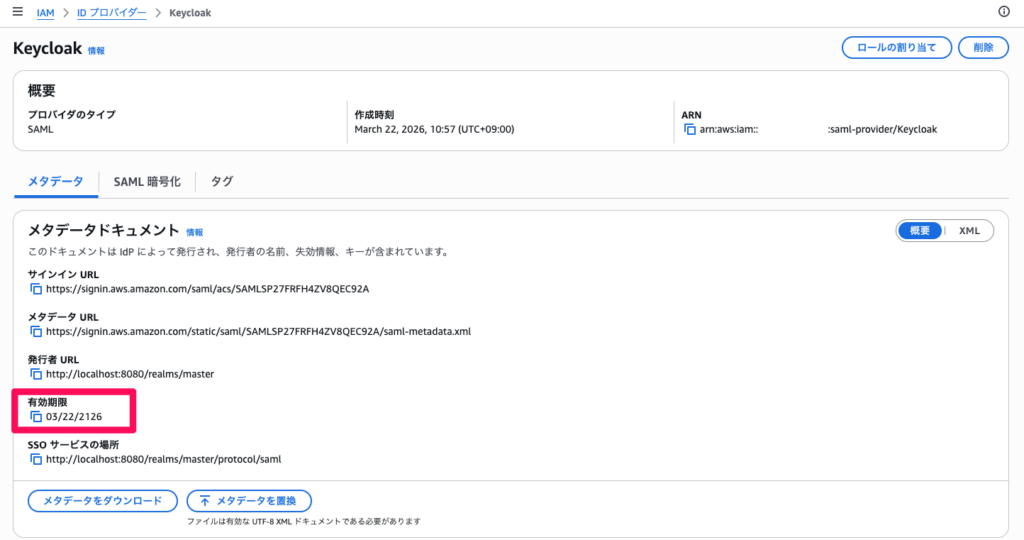Open 情報 link next to Keycloak title
1024x540 pixels.
pos(96,50)
